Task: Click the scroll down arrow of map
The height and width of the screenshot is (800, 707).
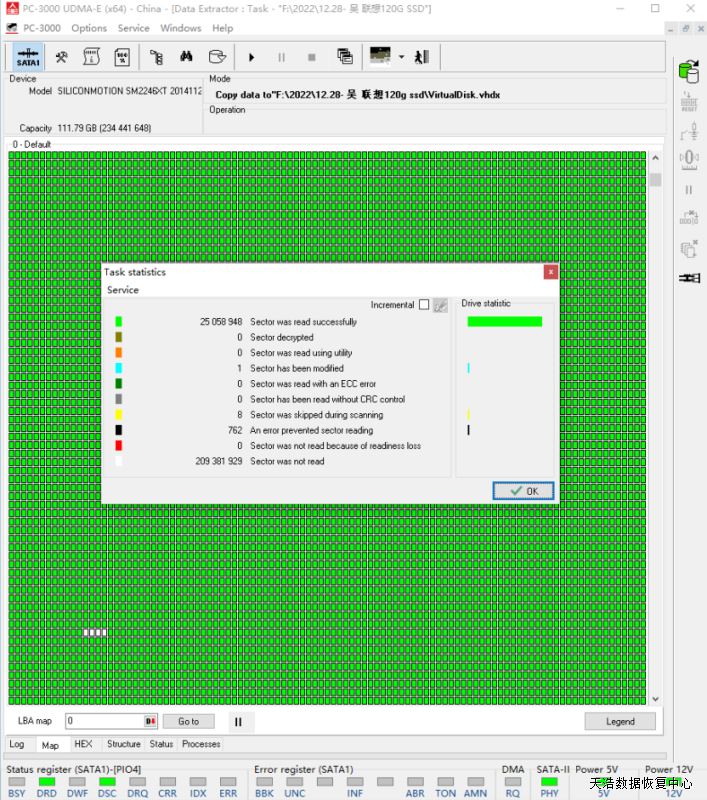Action: [x=655, y=699]
